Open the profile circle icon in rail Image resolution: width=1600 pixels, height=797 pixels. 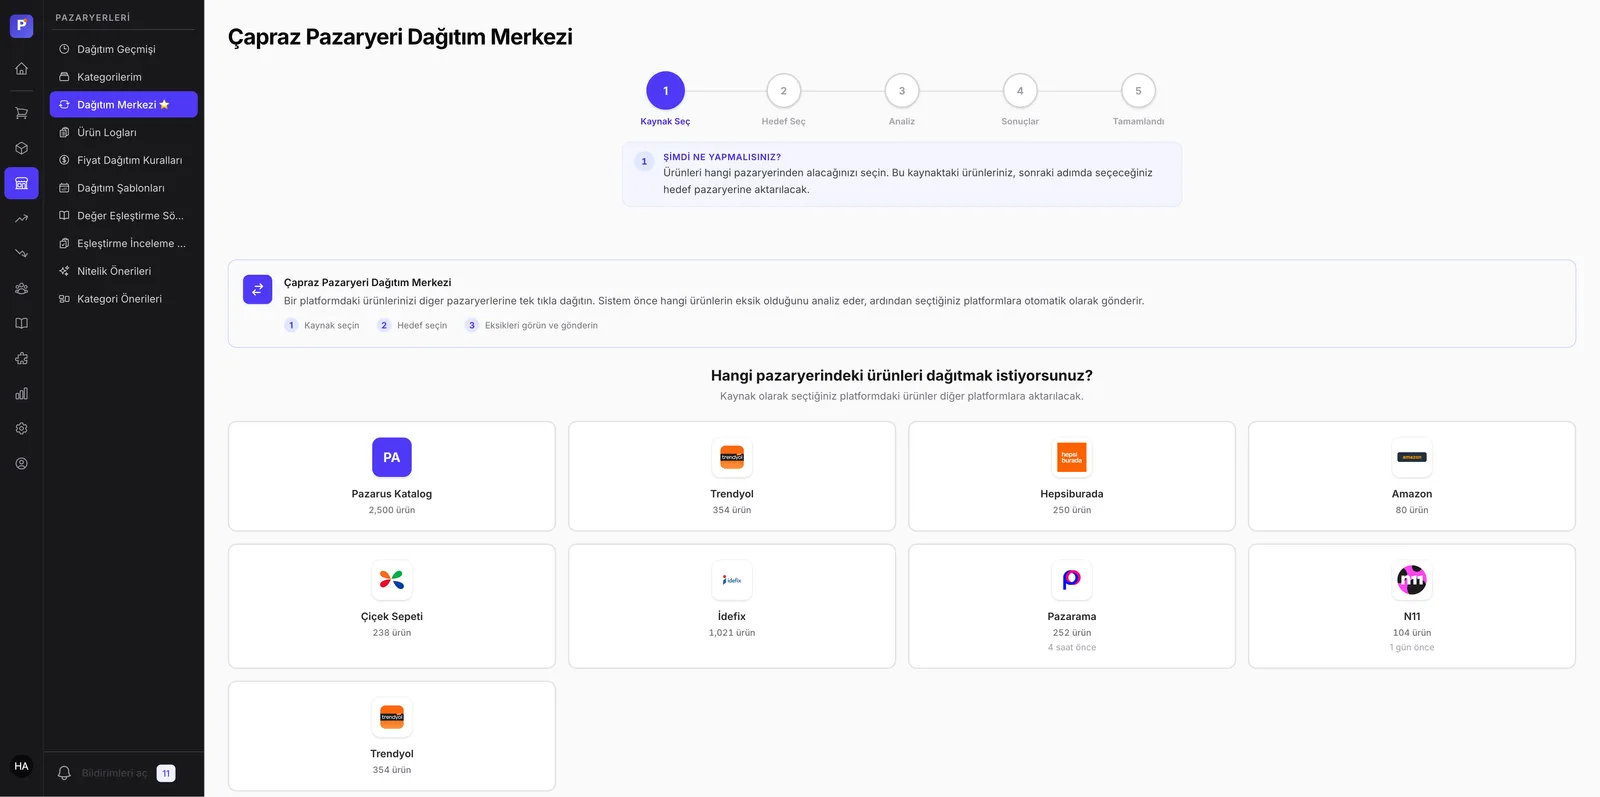tap(21, 463)
